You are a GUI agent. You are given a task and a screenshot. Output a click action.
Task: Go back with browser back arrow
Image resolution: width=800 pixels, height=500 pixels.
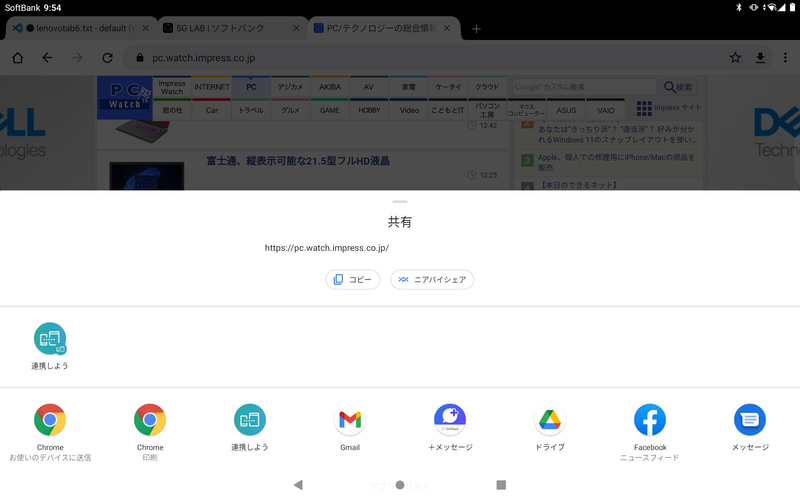(47, 58)
